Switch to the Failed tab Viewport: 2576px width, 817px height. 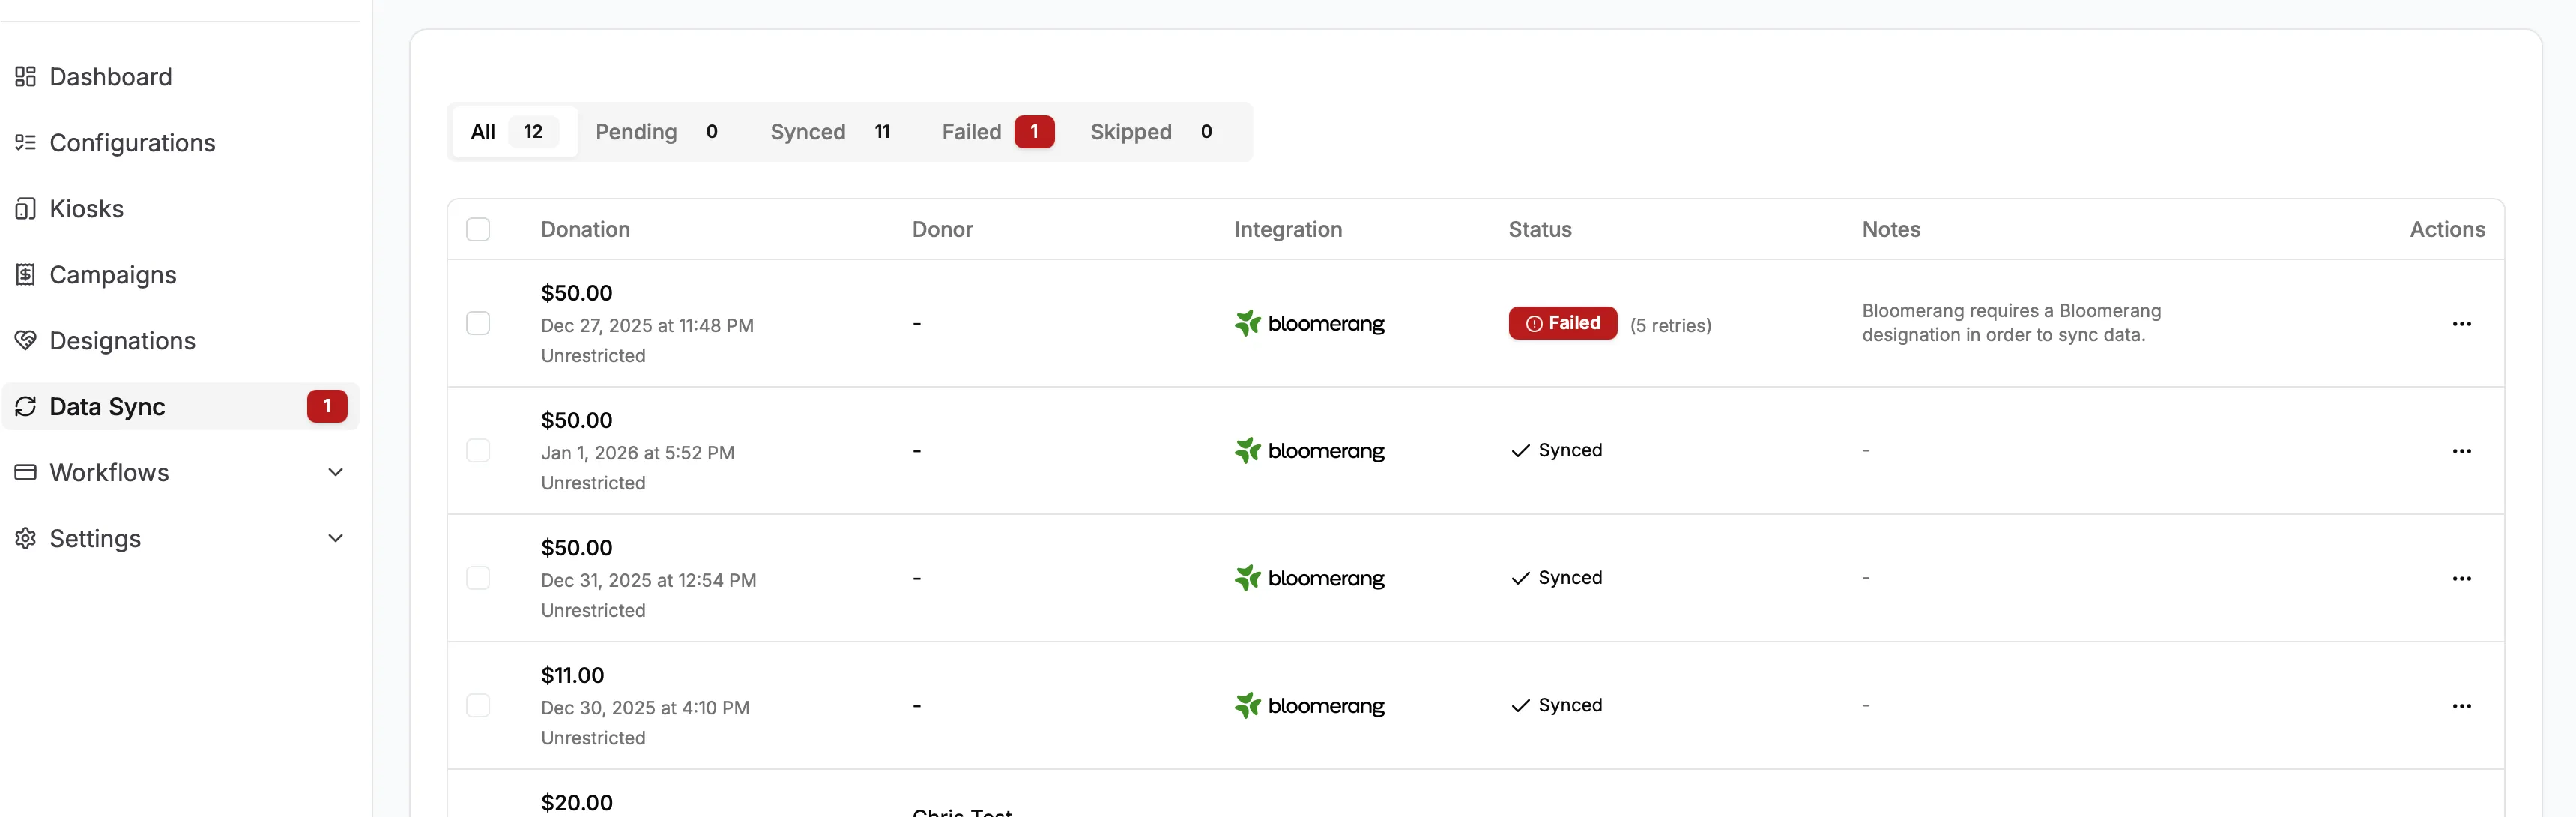click(997, 132)
